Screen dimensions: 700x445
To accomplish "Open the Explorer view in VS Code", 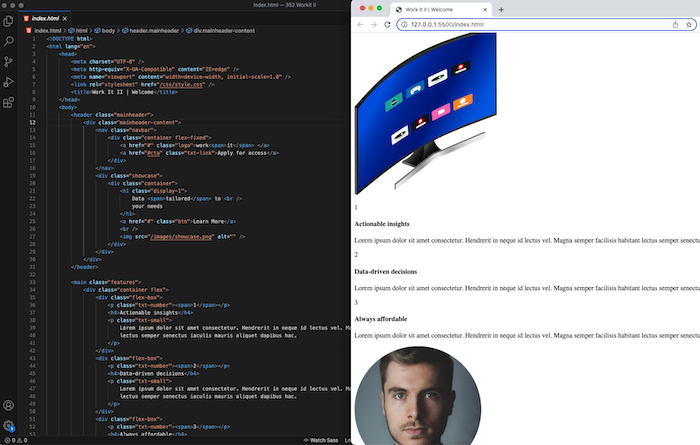I will coord(8,21).
